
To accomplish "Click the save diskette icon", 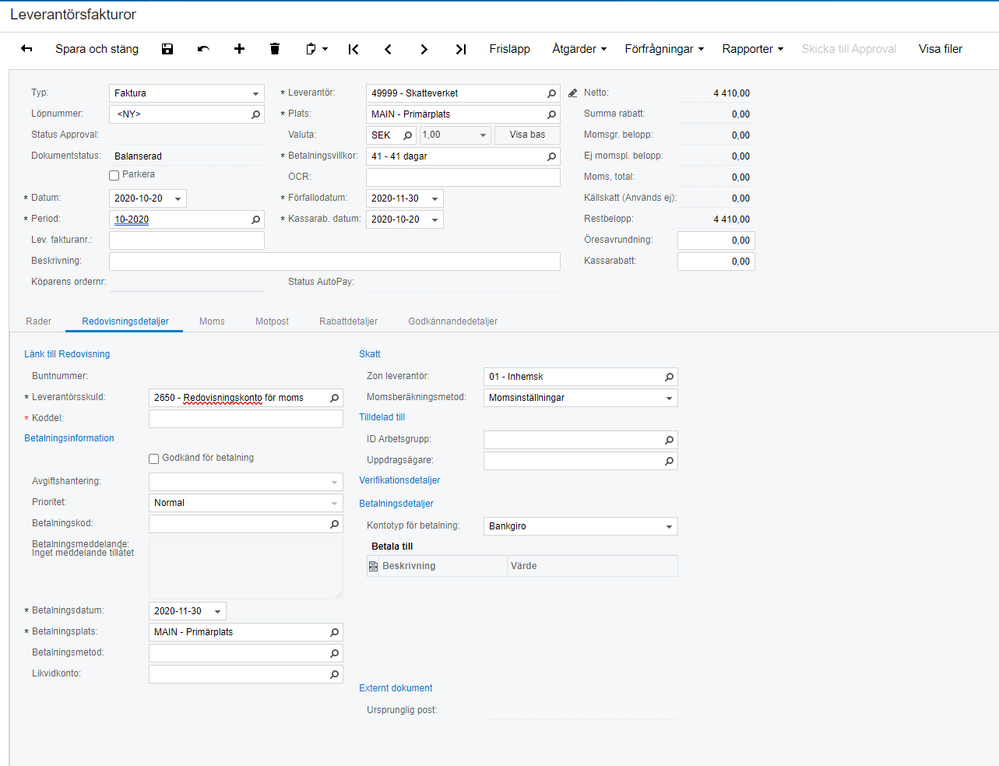I will (167, 49).
